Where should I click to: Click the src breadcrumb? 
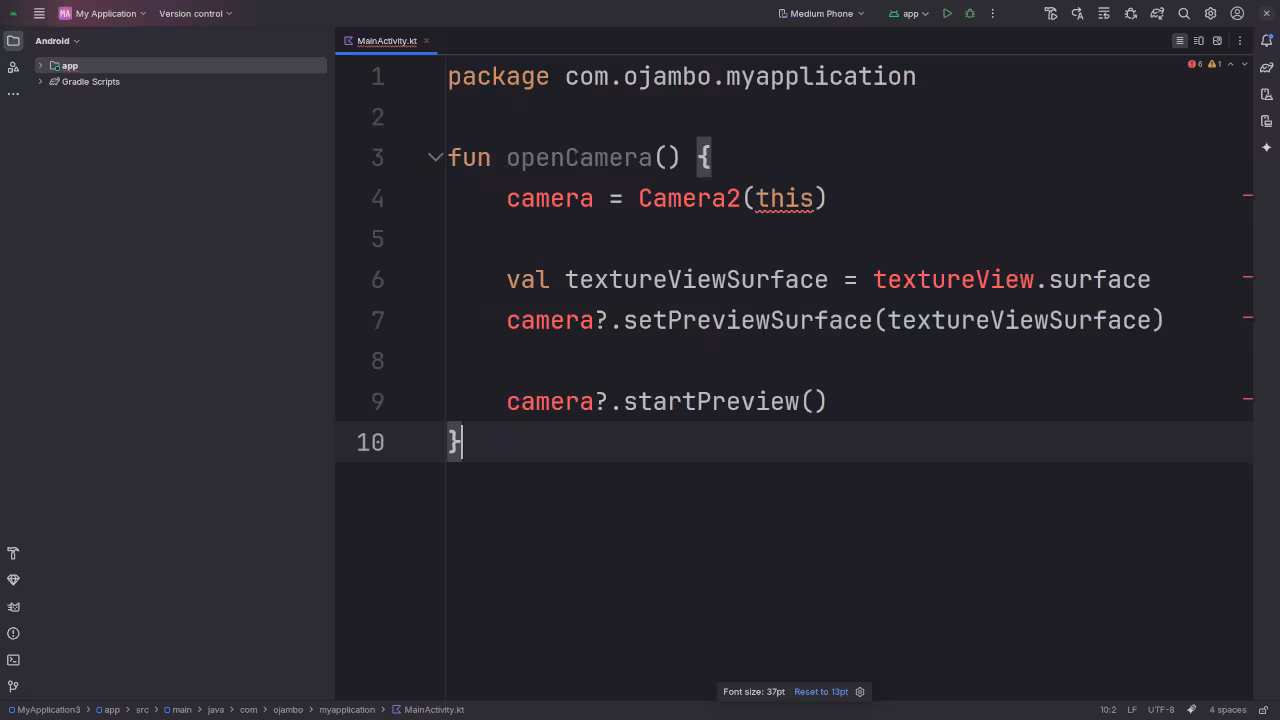(x=142, y=710)
